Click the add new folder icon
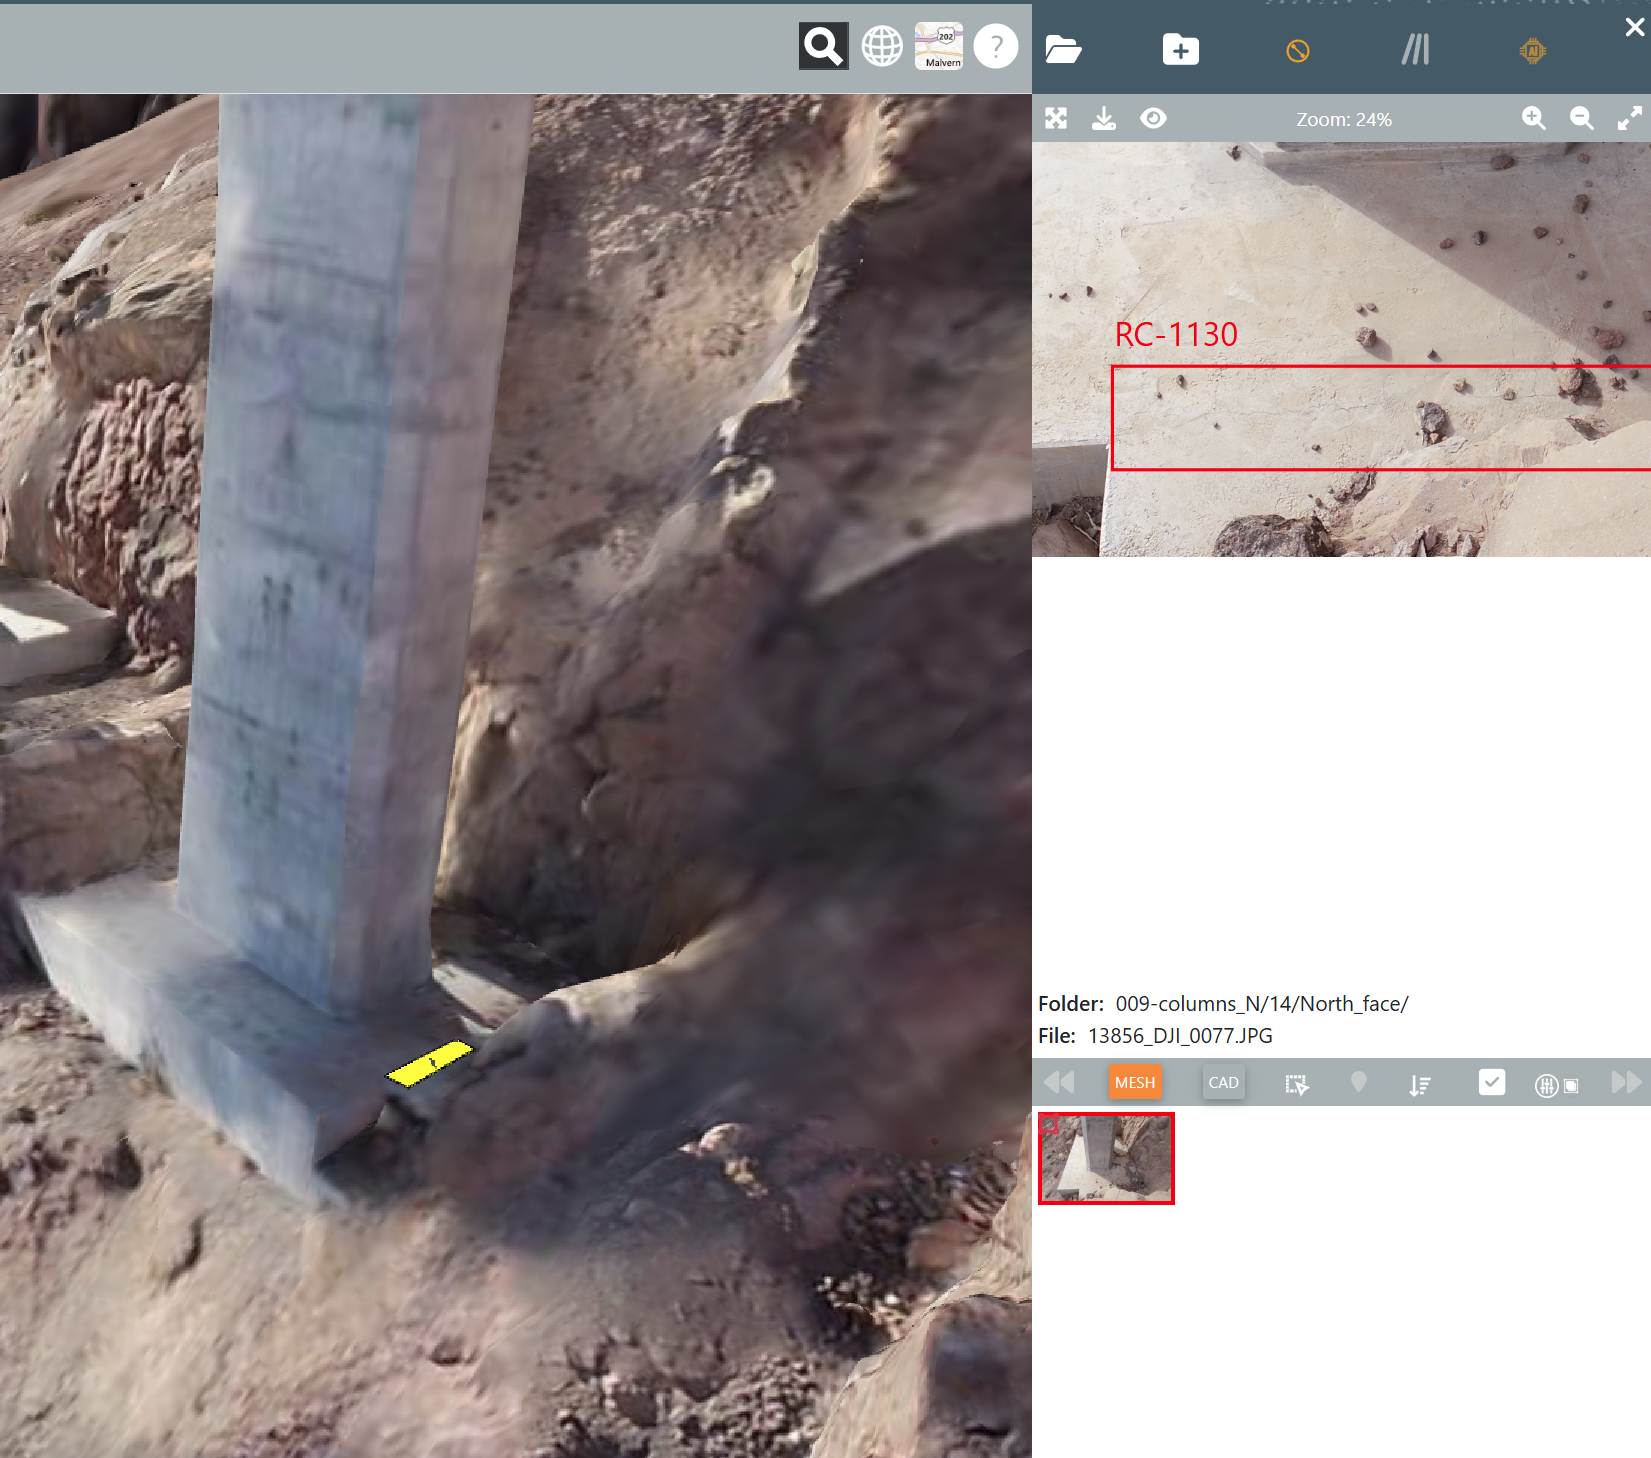The image size is (1651, 1458). click(1181, 50)
